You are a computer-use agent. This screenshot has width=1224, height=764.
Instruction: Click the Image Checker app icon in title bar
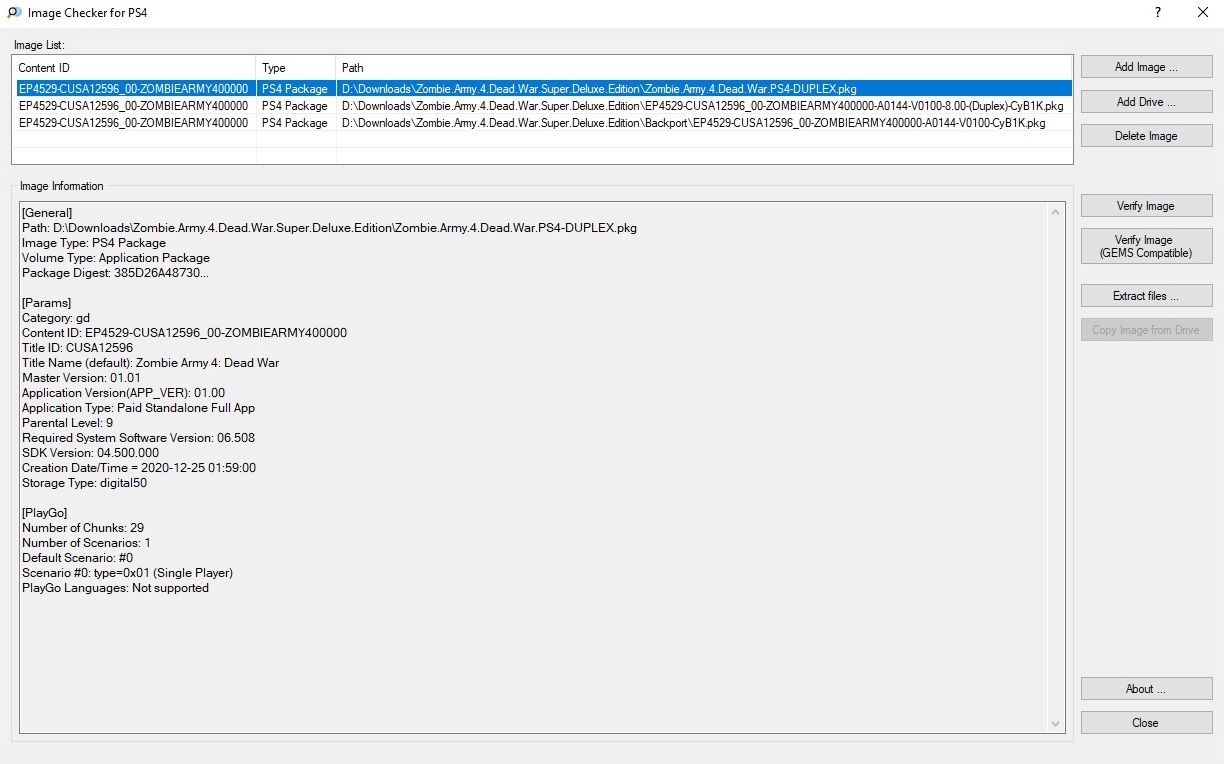click(14, 13)
